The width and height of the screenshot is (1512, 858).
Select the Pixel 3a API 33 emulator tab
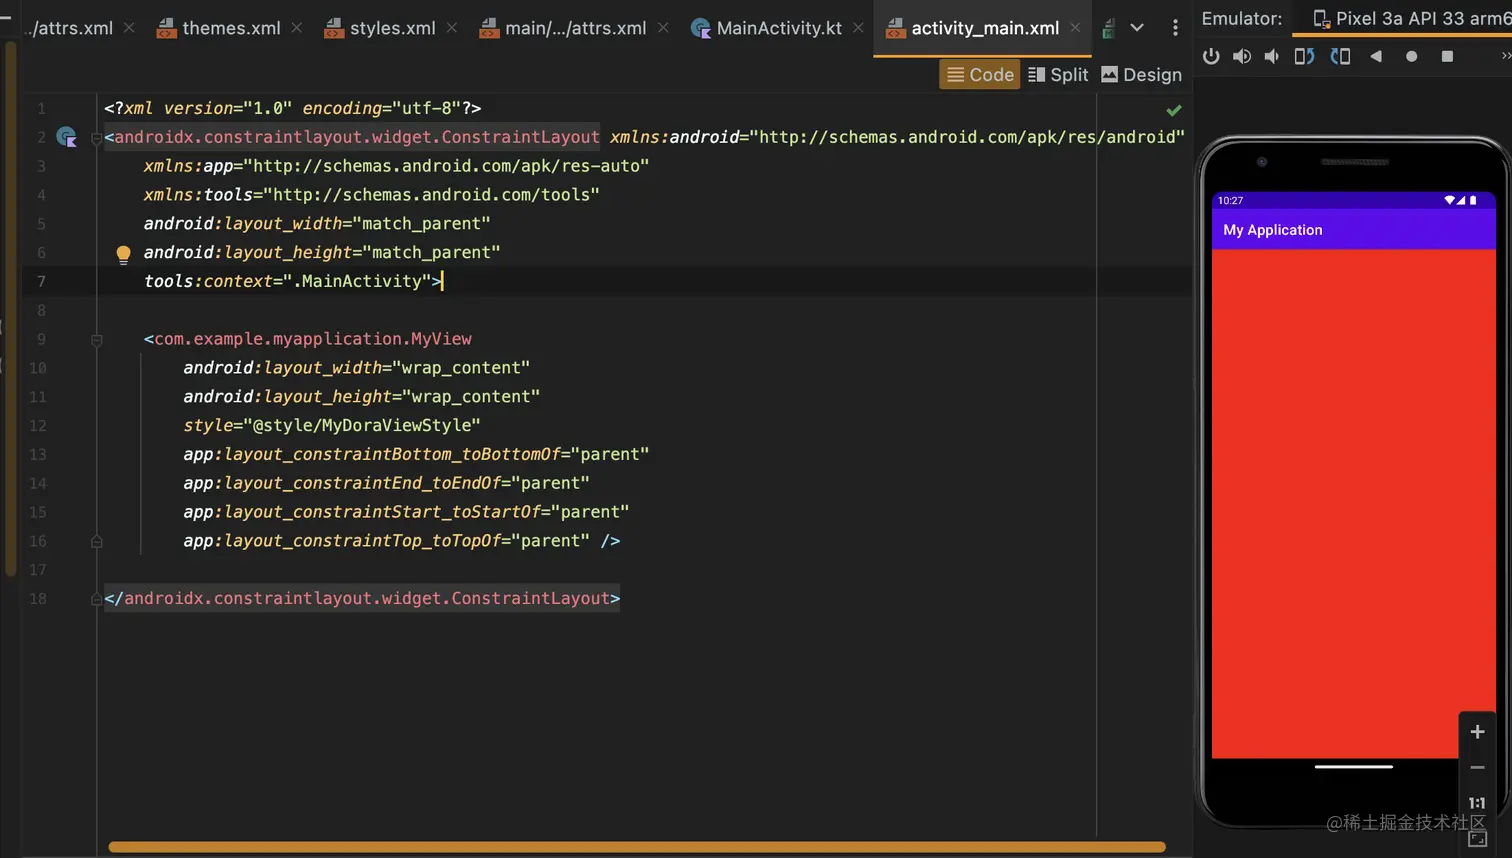(1410, 18)
